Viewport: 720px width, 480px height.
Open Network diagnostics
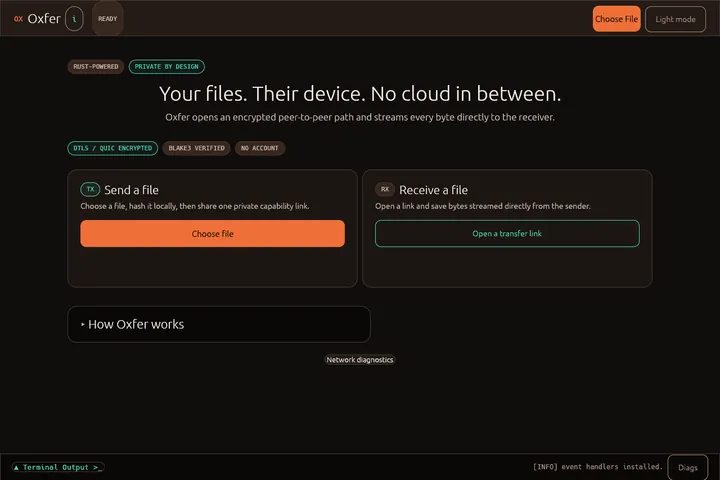tap(360, 360)
